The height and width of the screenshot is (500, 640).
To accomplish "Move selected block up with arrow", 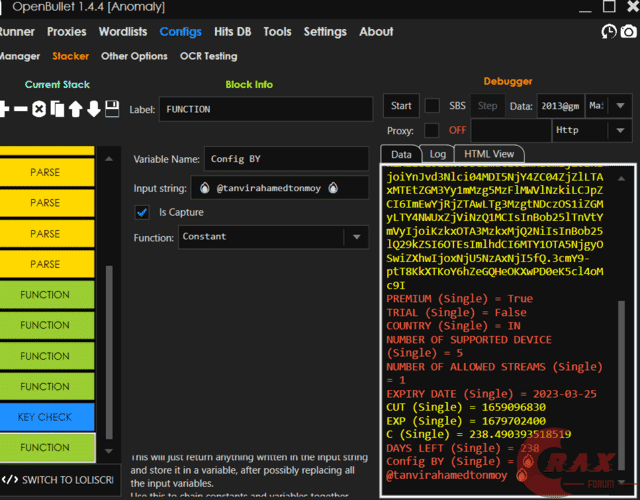I will [75, 108].
